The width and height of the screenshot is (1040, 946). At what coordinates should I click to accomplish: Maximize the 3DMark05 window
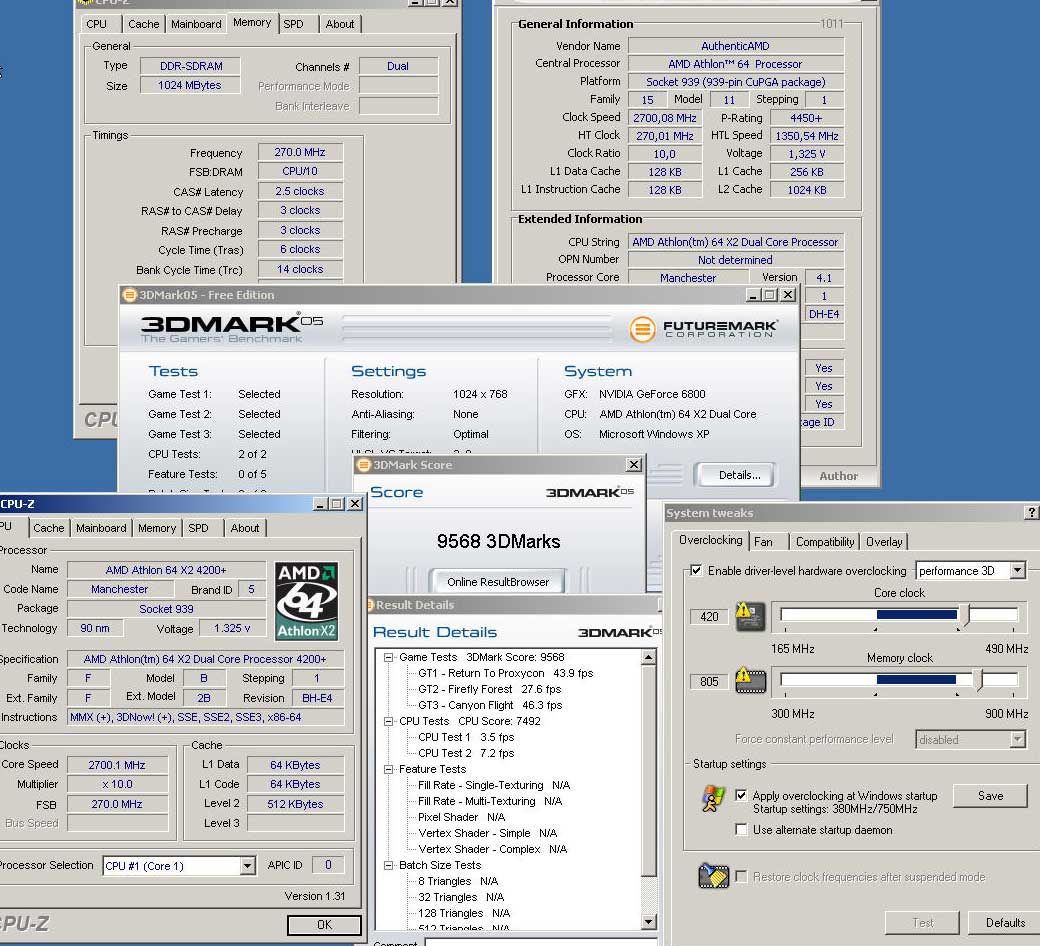(770, 295)
